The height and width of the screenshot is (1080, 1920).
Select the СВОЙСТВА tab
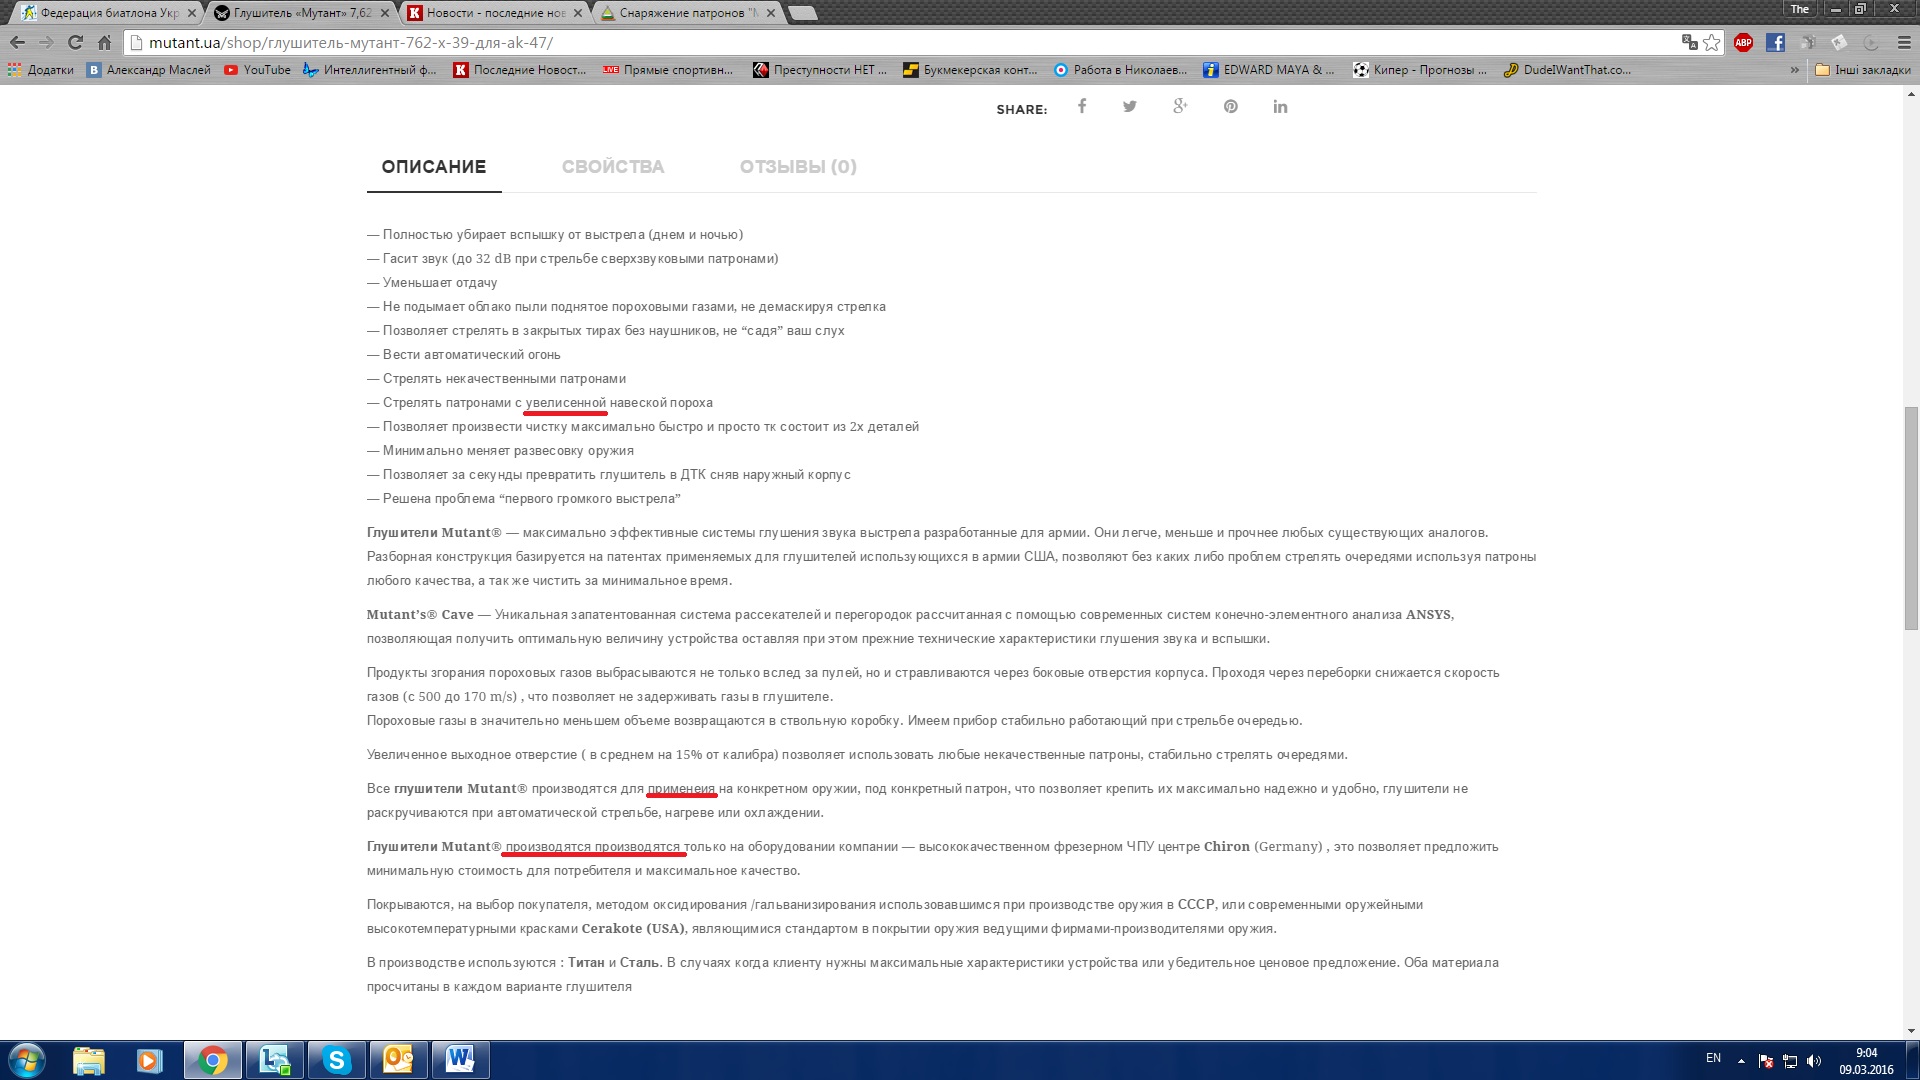click(613, 167)
